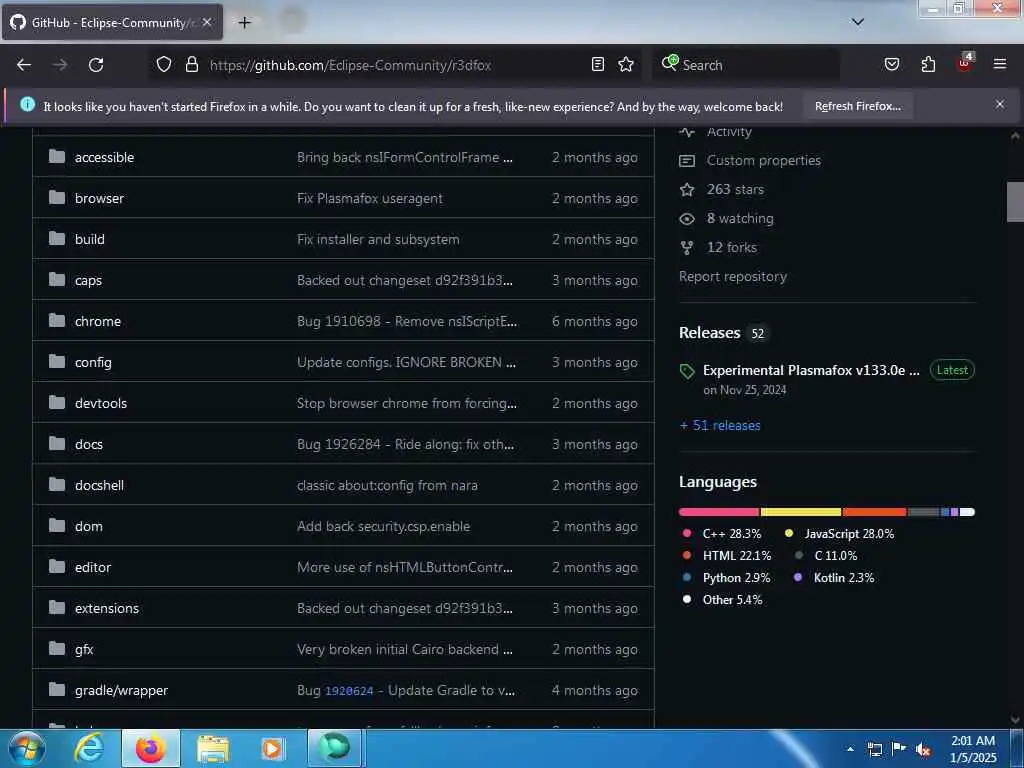This screenshot has width=1024, height=768.
Task: Open the docs folder
Action: tap(89, 444)
